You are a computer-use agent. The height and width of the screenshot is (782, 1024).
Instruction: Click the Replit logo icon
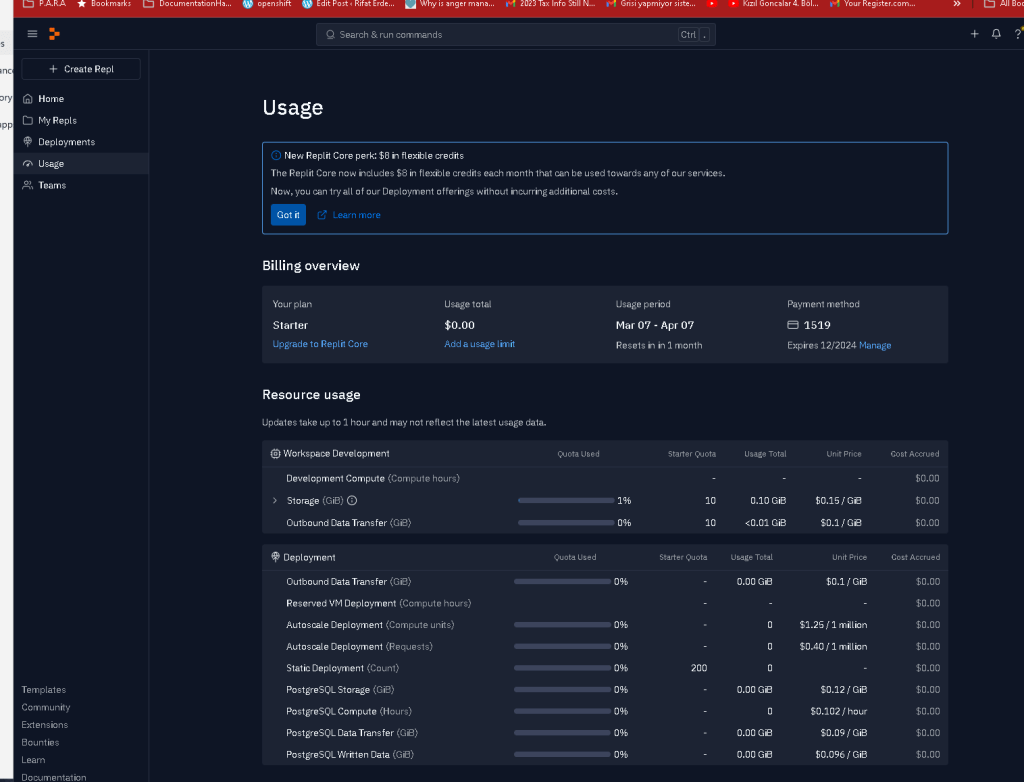54,34
